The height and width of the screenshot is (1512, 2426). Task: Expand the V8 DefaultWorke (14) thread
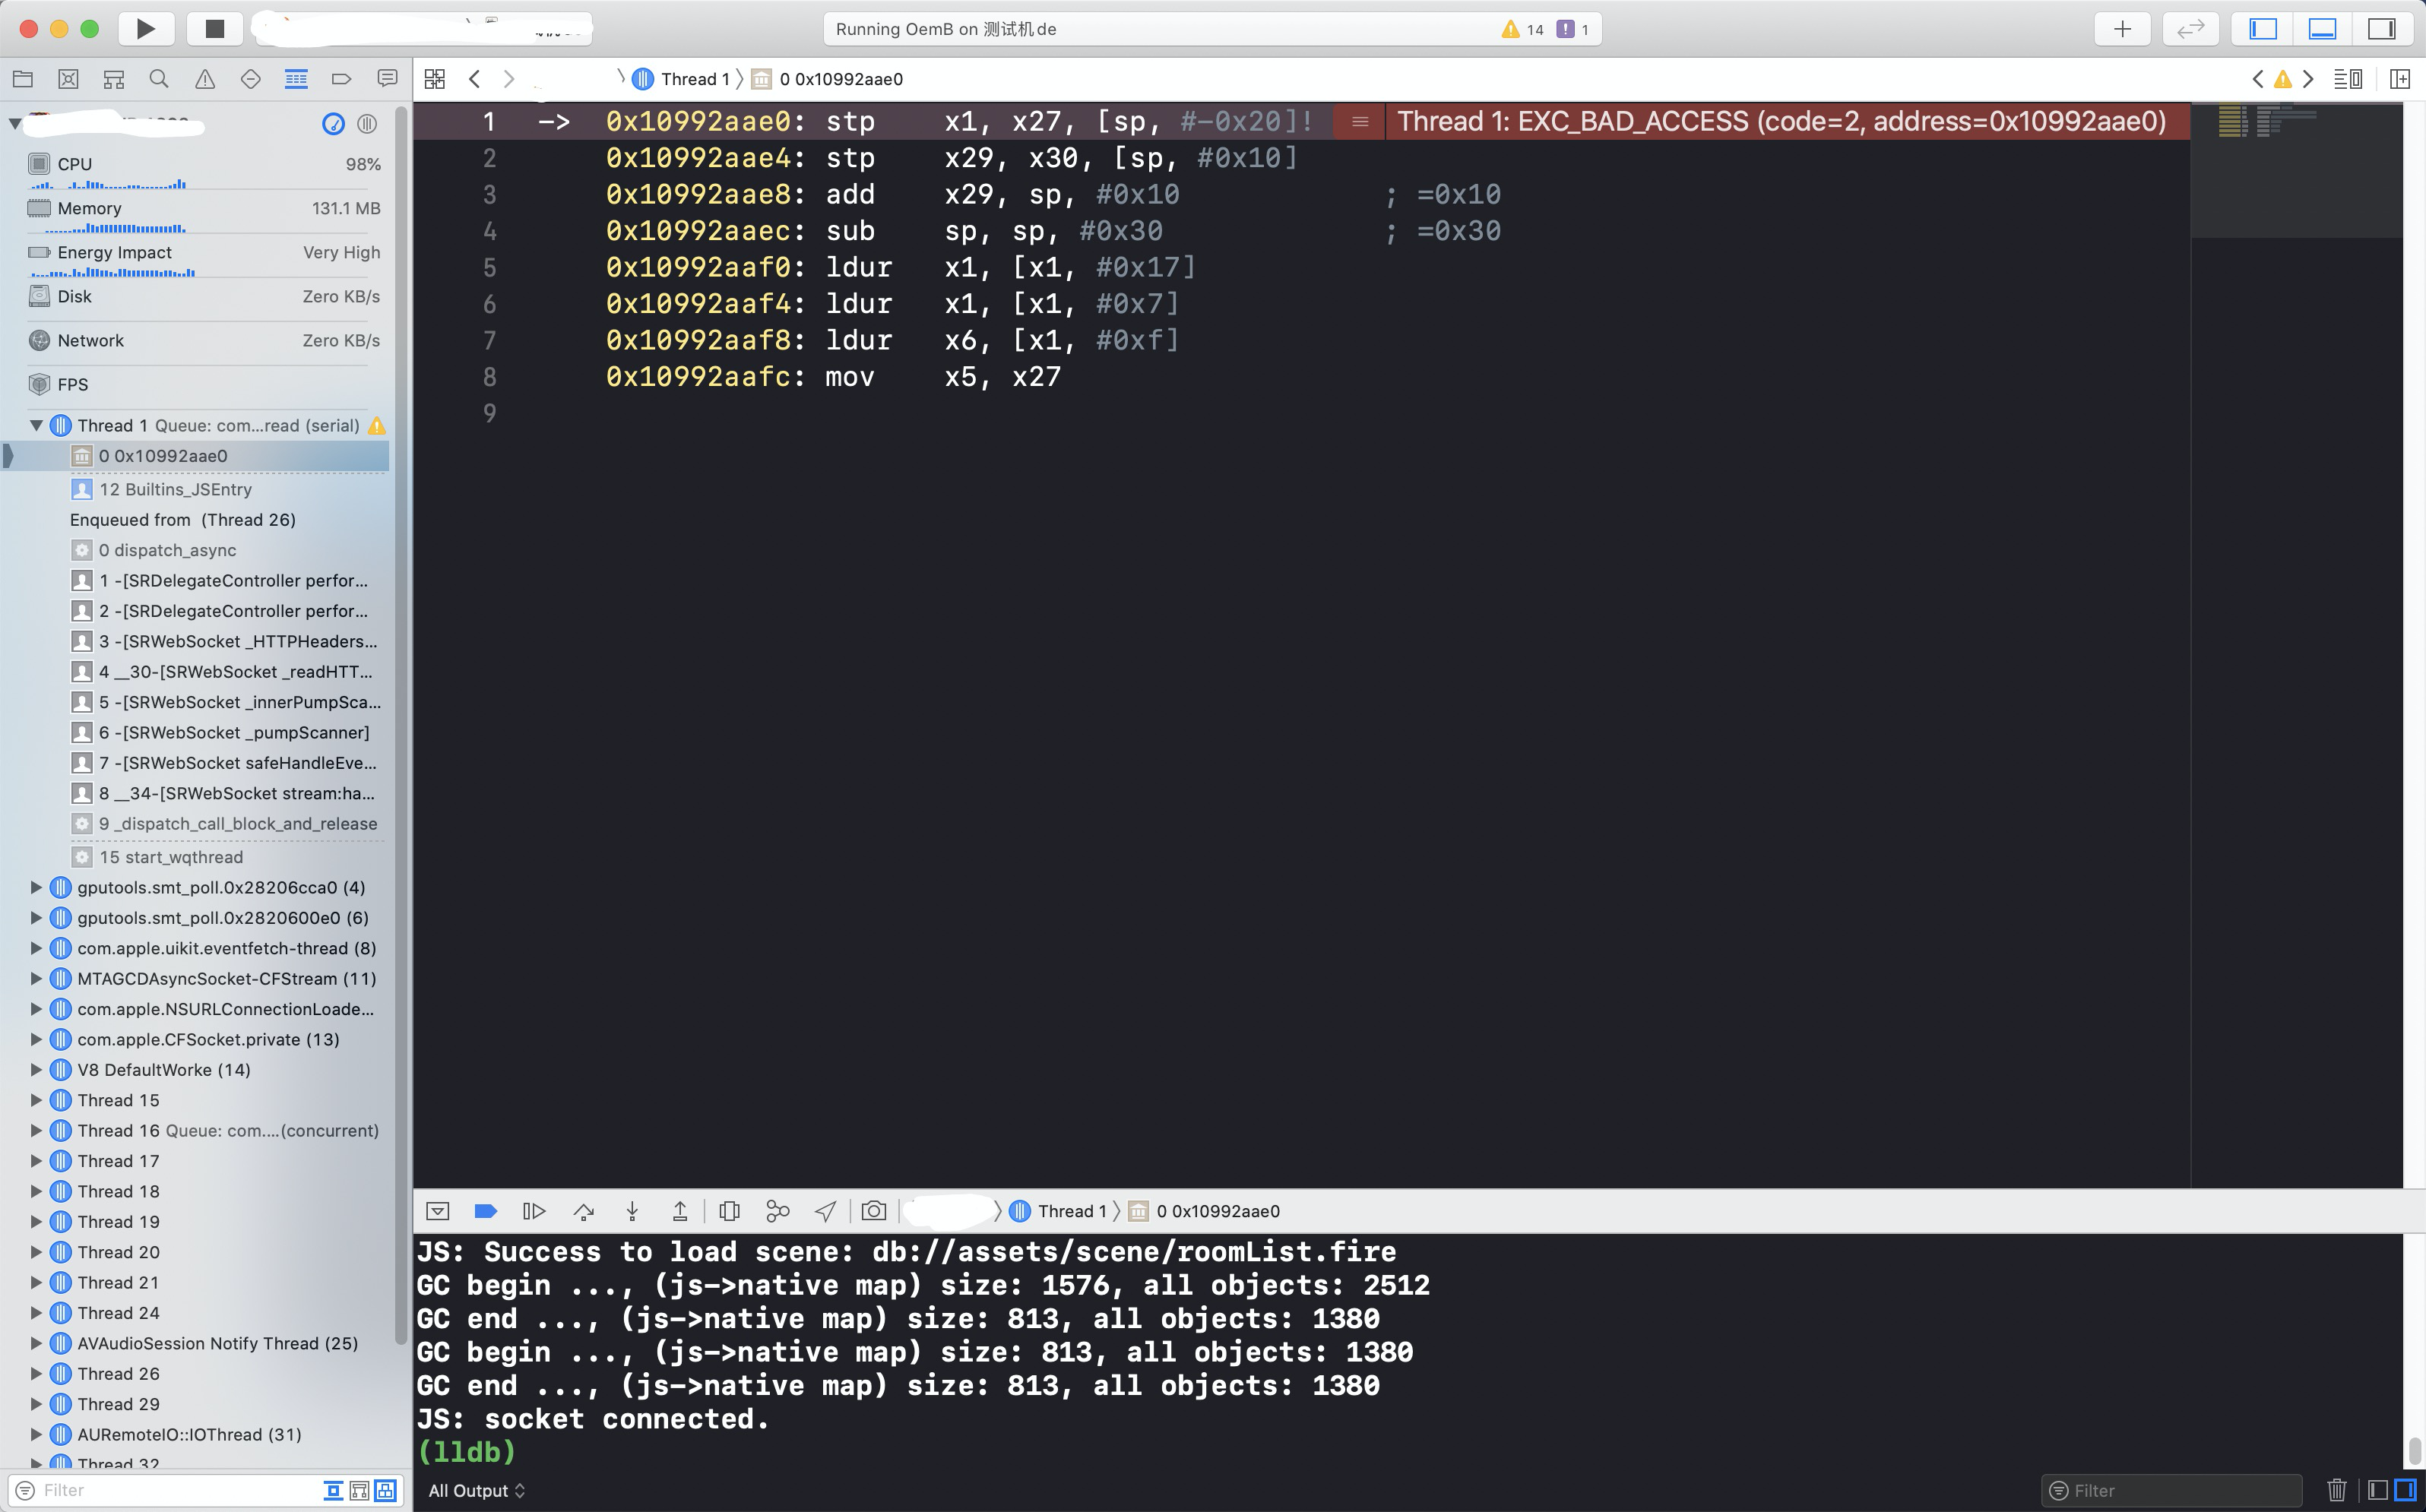(x=36, y=1070)
